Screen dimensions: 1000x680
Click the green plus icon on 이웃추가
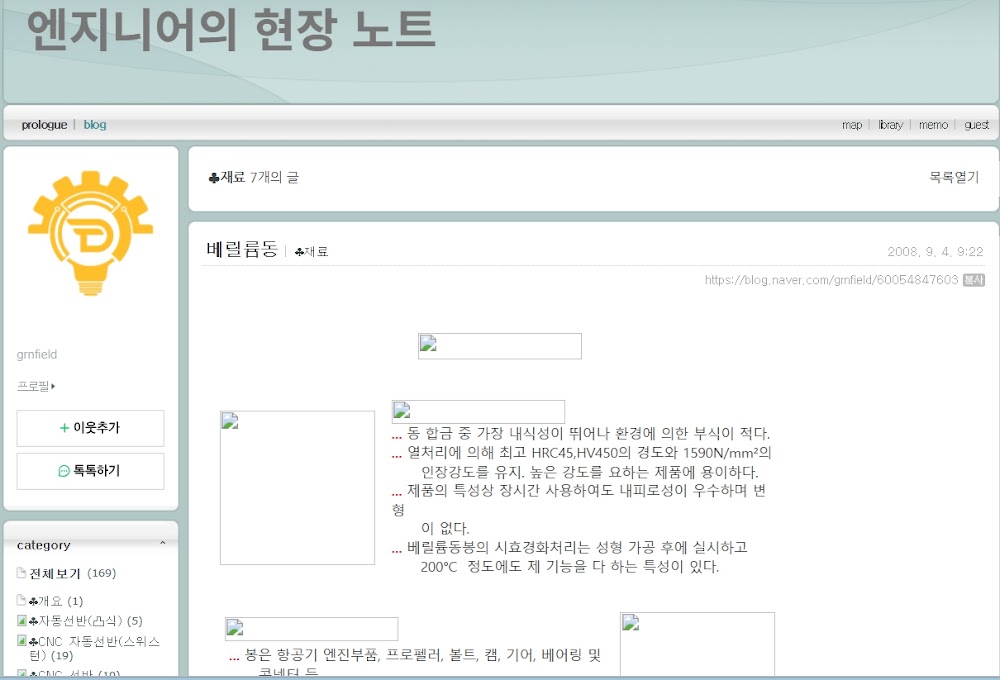(x=64, y=428)
